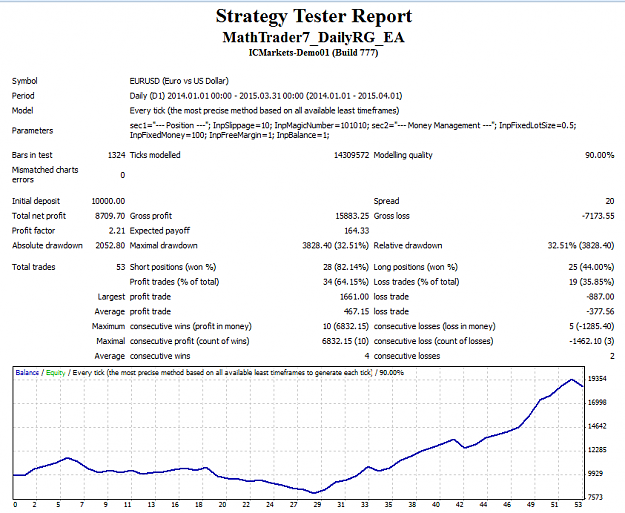Click the 'Model' label
625x513 pixels.
coord(22,110)
